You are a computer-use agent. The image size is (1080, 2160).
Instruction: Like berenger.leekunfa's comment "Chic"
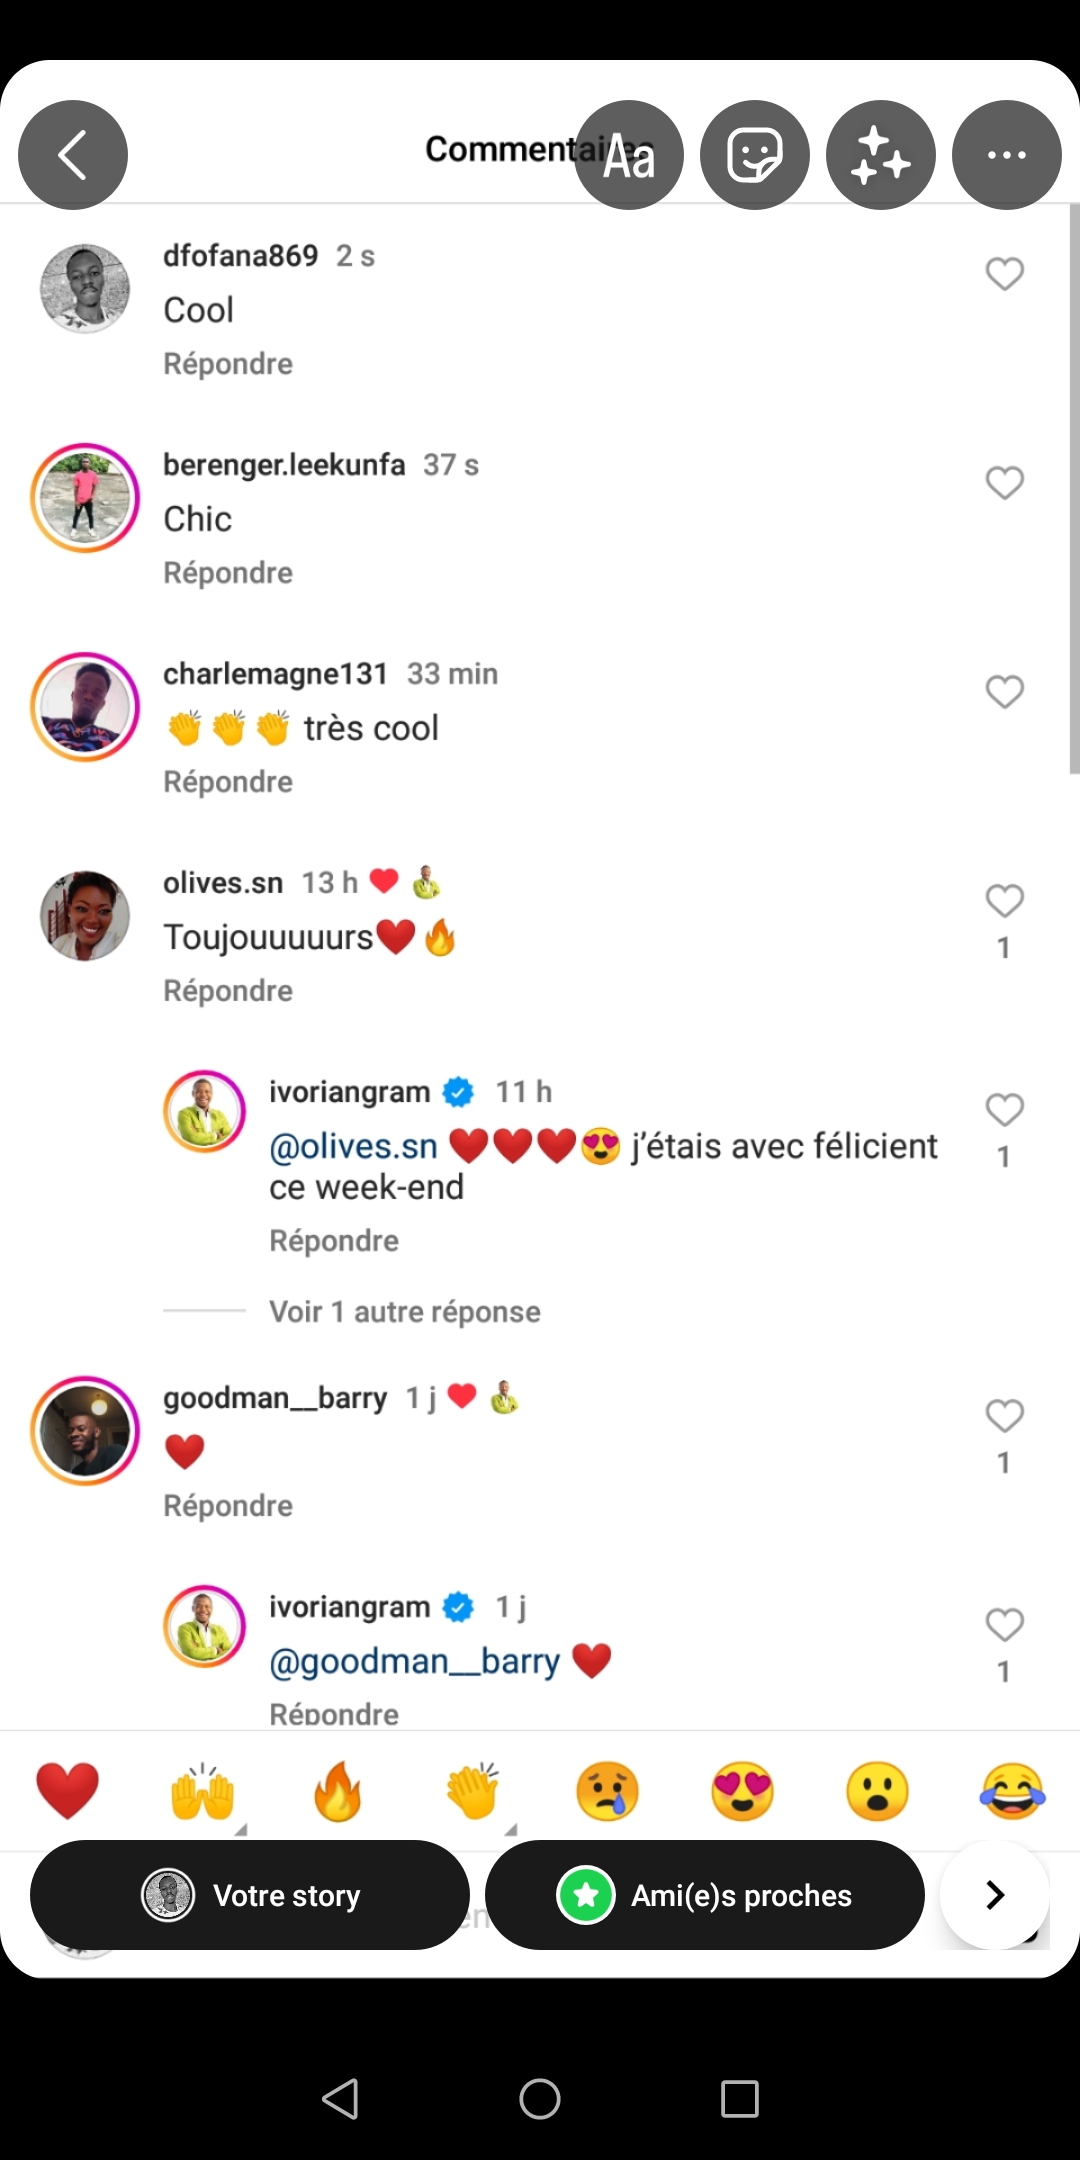click(x=1004, y=483)
